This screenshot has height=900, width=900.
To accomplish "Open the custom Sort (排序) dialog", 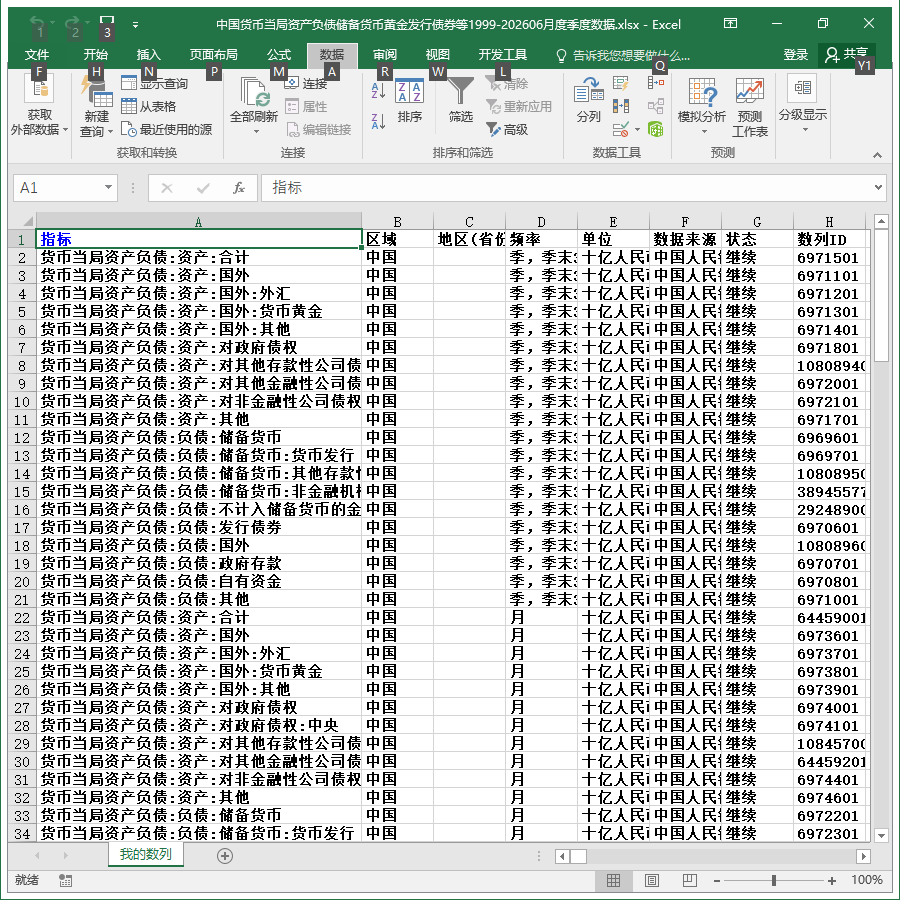I will click(410, 102).
